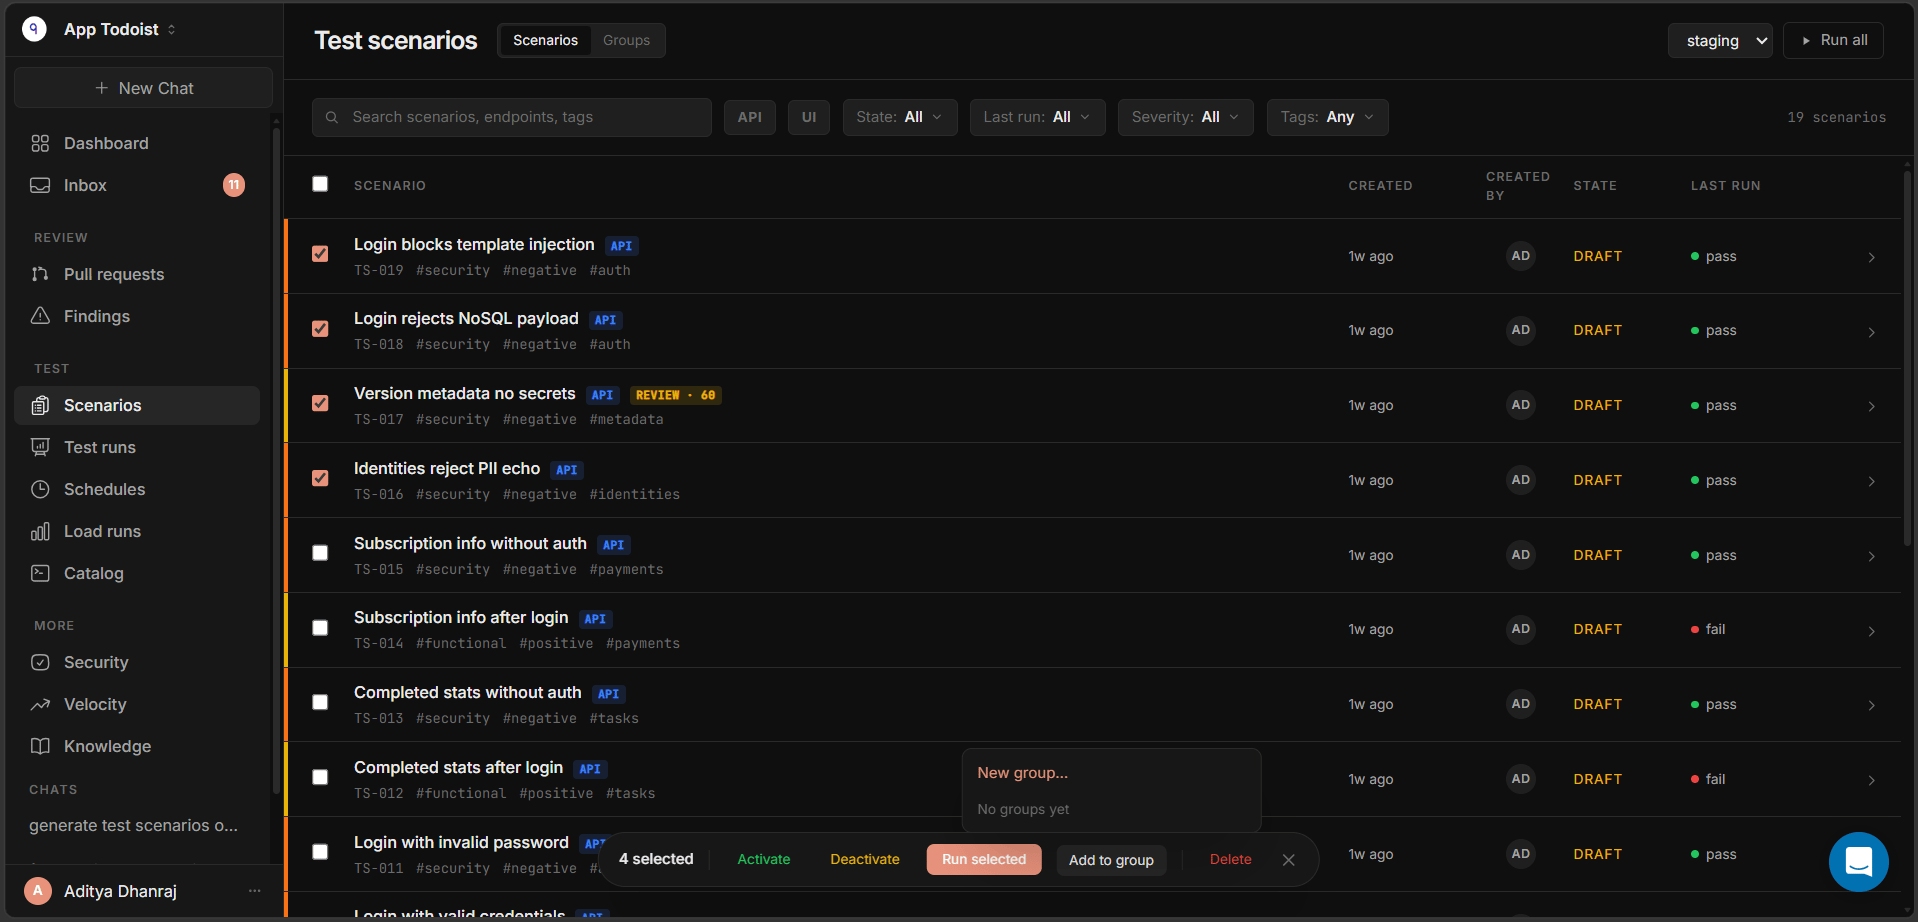Toggle the select-all checkbox in the table header

320,184
